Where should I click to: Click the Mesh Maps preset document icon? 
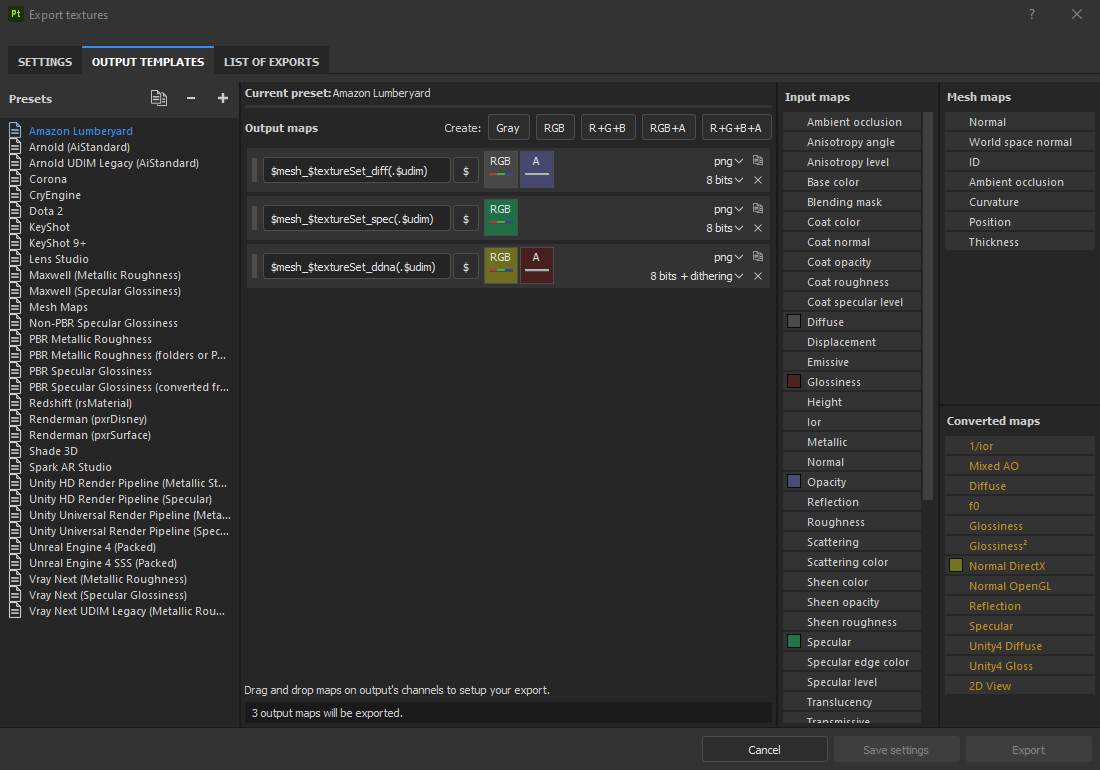15,307
